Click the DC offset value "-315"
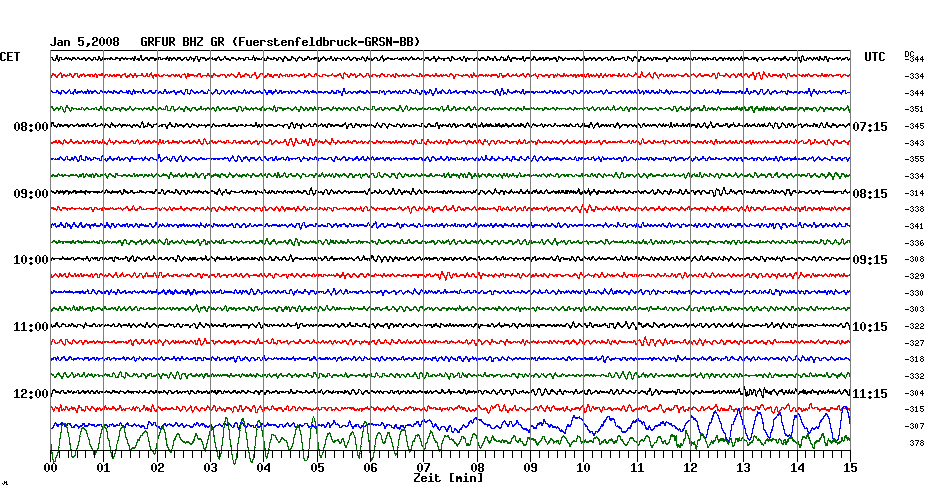The height and width of the screenshot is (494, 930). (x=915, y=409)
